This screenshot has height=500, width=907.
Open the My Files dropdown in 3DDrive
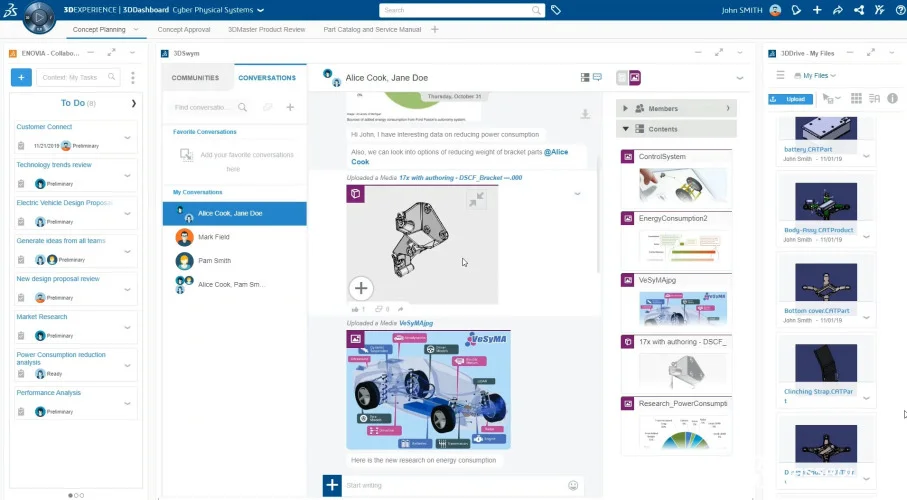point(819,75)
